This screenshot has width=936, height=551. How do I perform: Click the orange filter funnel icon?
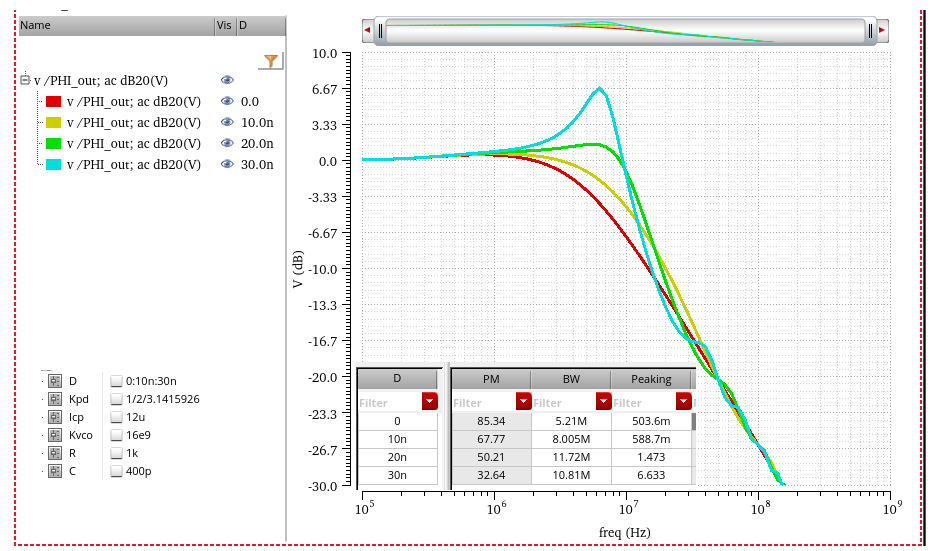click(271, 60)
